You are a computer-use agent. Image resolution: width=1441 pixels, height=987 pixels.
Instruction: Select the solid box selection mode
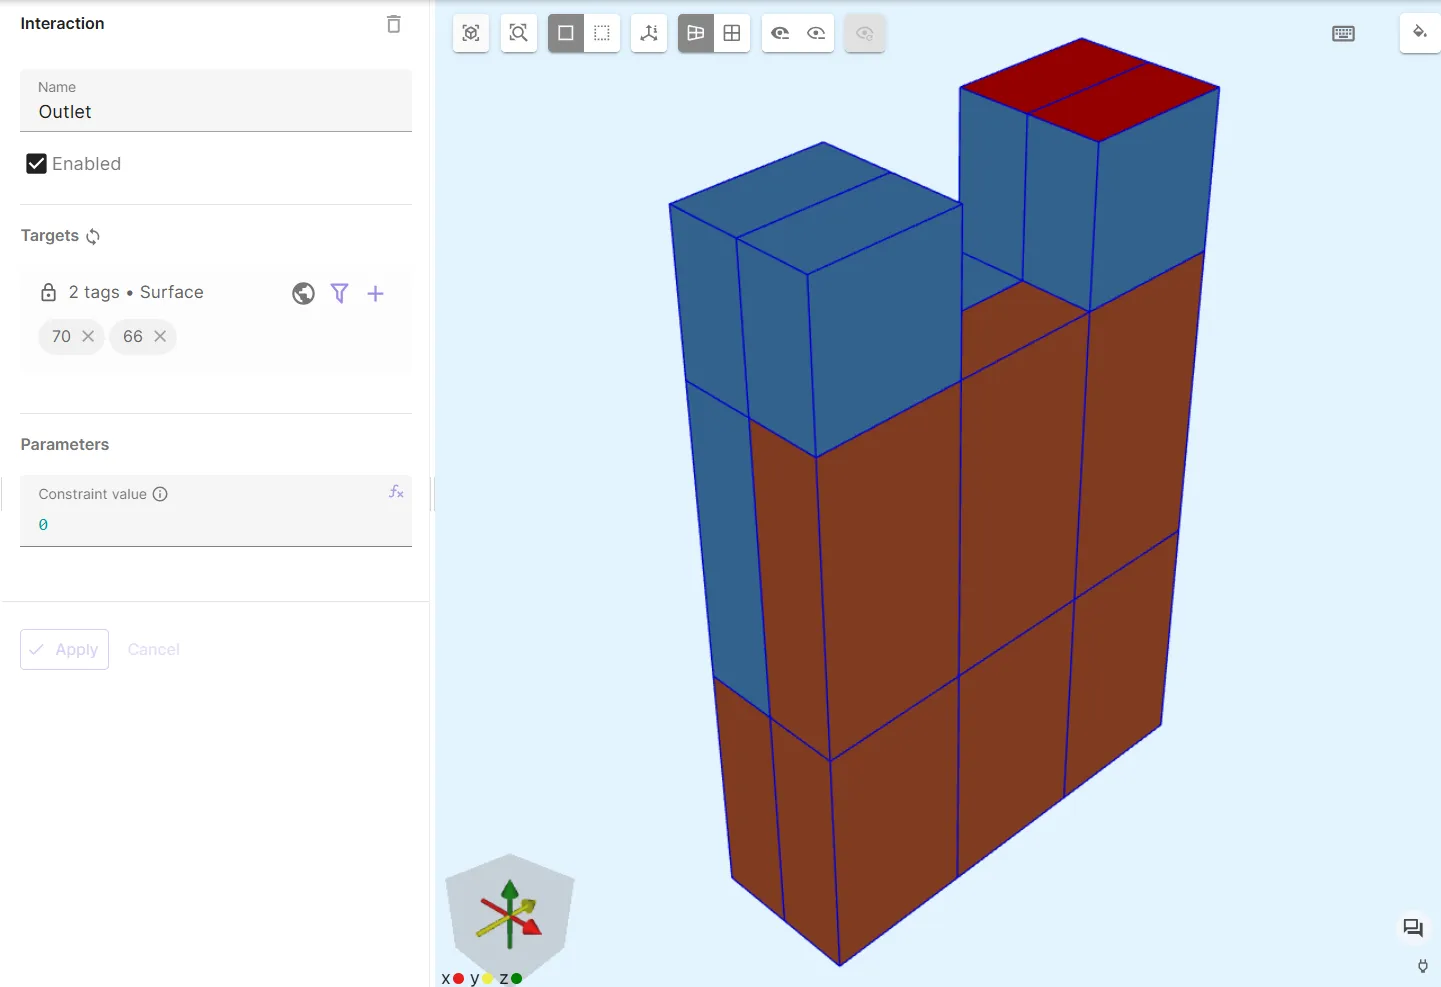566,33
